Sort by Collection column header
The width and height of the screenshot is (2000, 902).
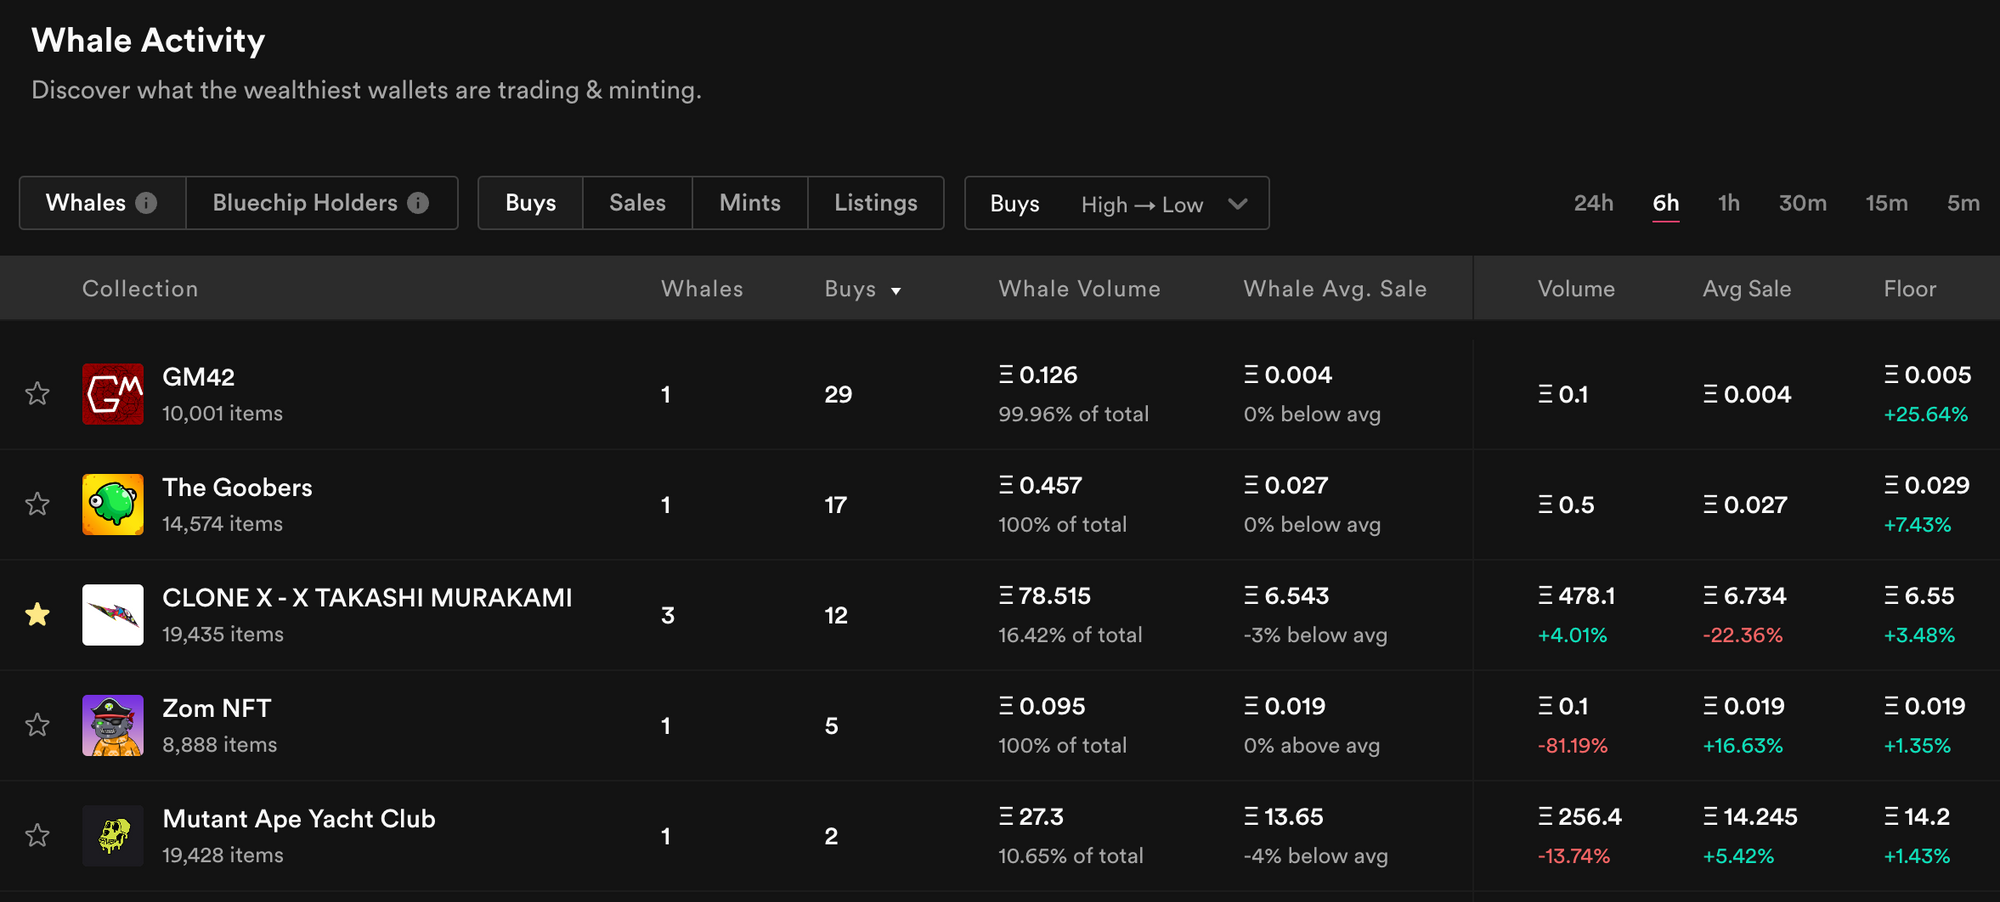[140, 289]
